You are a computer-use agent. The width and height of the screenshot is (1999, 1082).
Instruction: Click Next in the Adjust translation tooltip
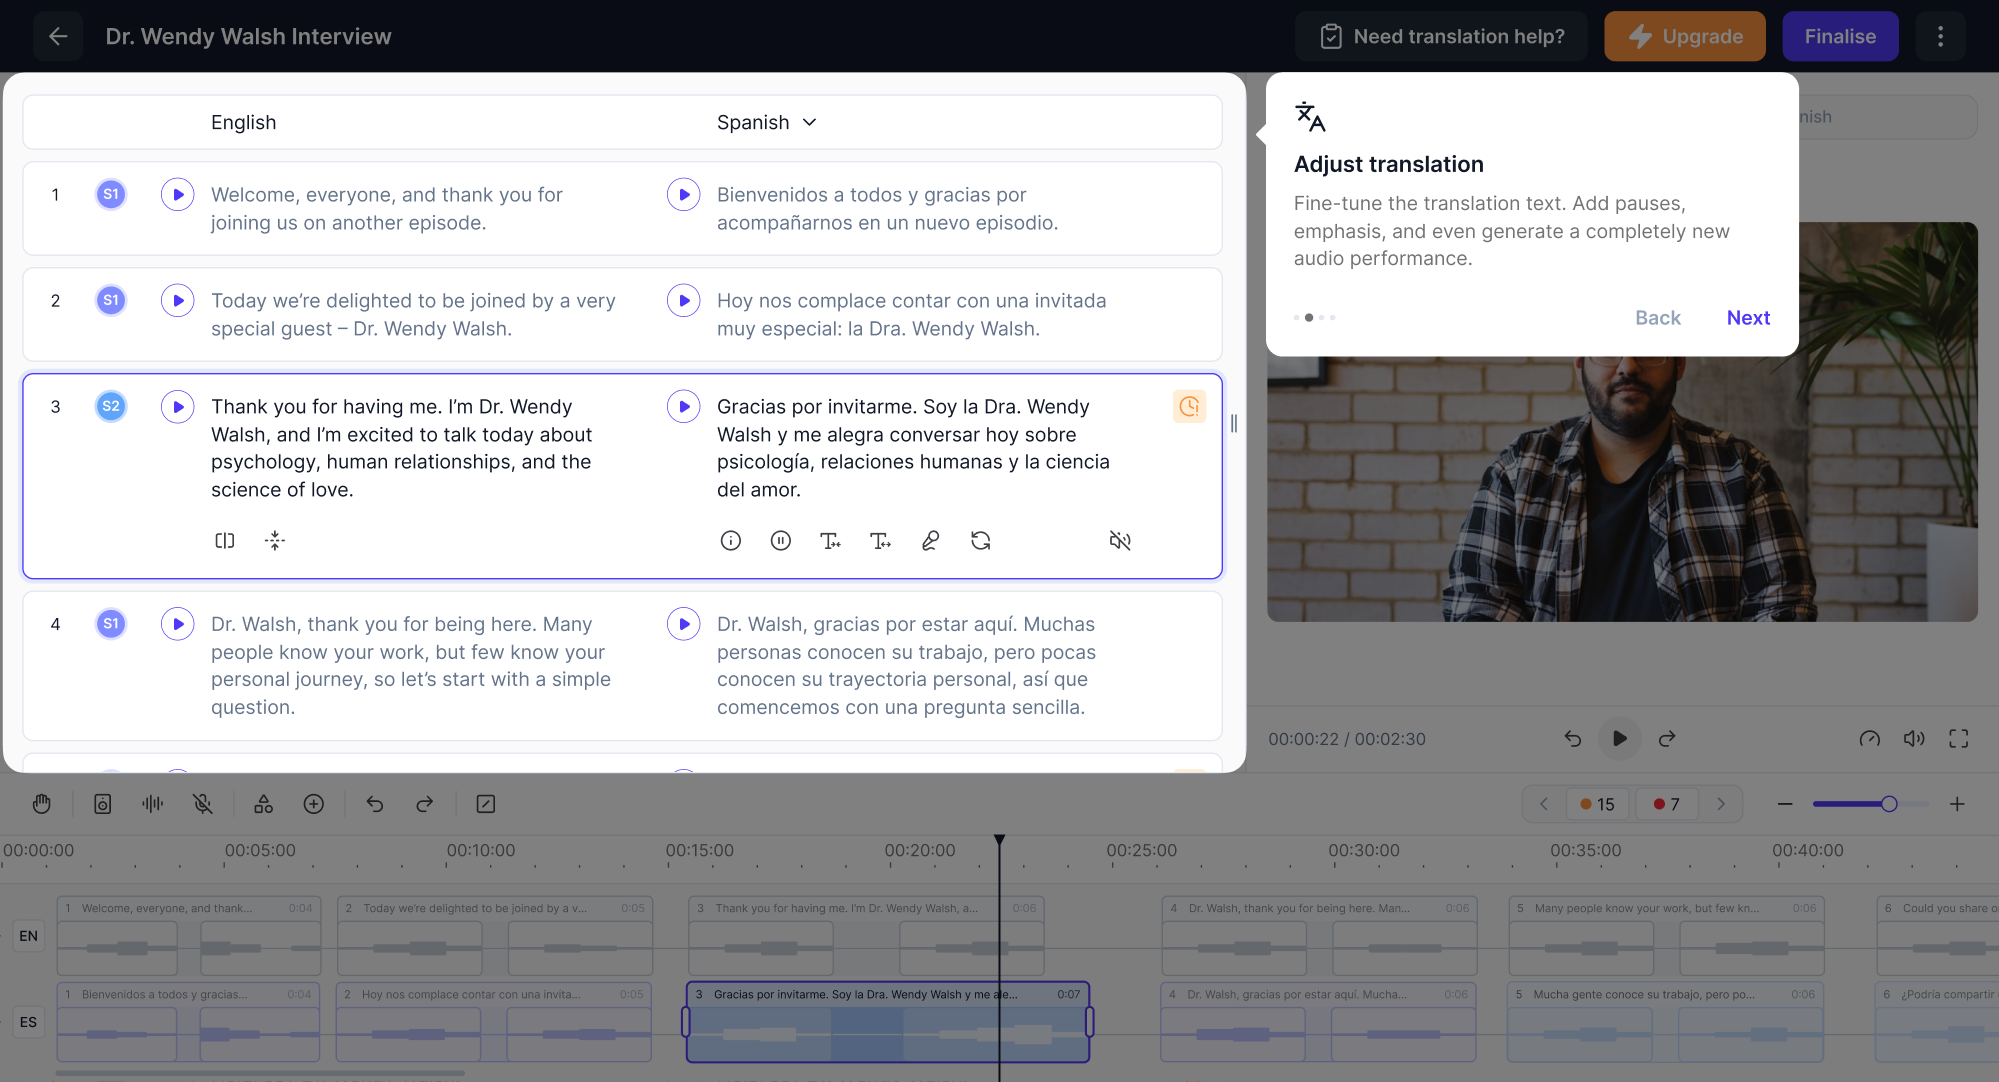coord(1748,317)
